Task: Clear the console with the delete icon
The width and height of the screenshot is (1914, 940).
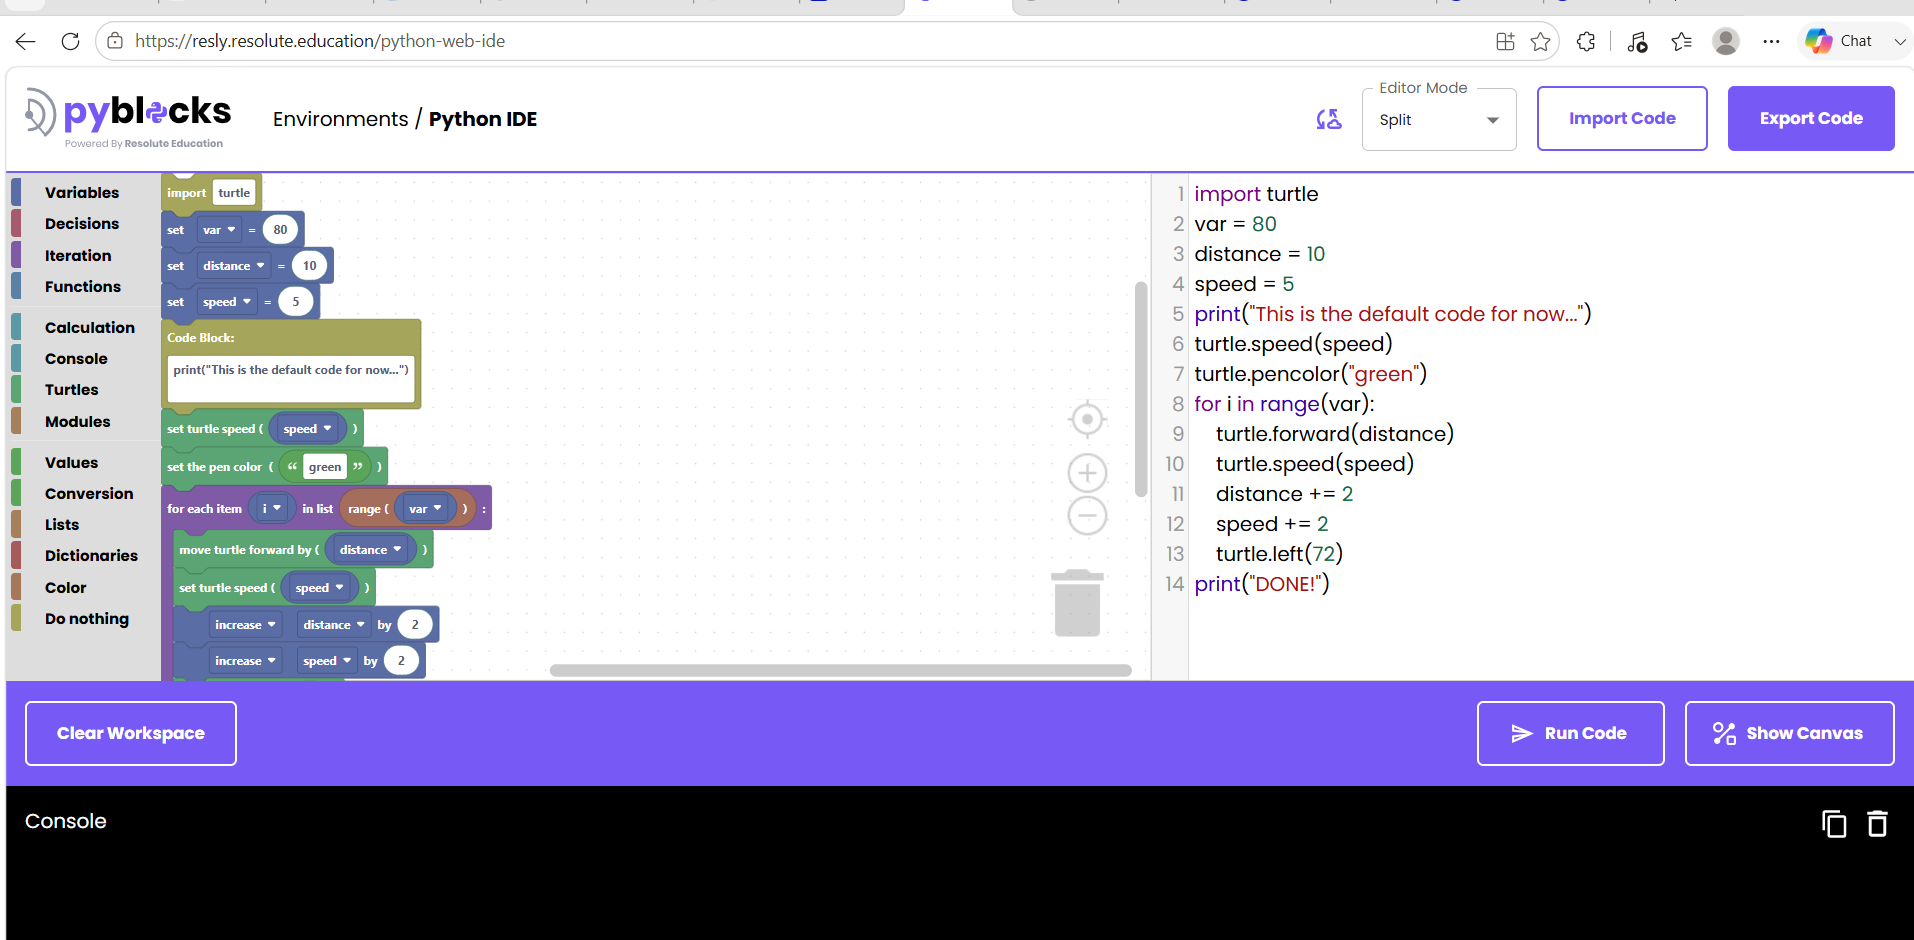Action: pyautogui.click(x=1878, y=824)
